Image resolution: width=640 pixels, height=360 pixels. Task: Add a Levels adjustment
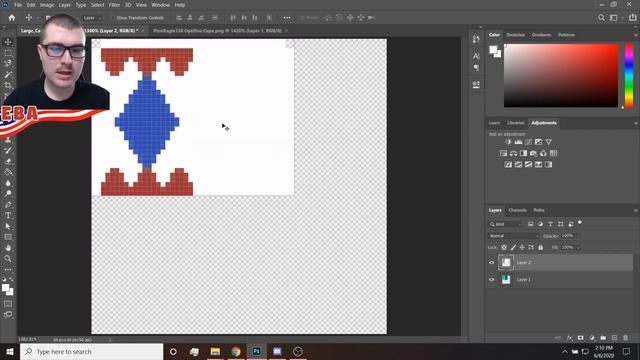[518, 142]
